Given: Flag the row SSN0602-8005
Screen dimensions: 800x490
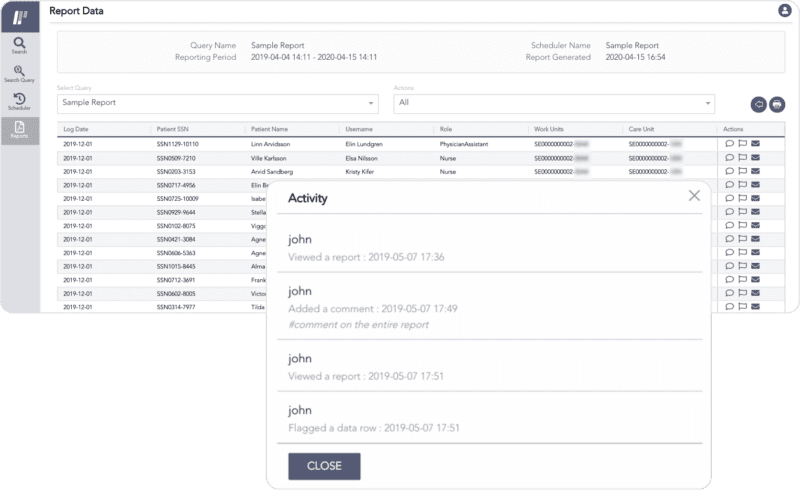Looking at the screenshot, I should coord(743,293).
